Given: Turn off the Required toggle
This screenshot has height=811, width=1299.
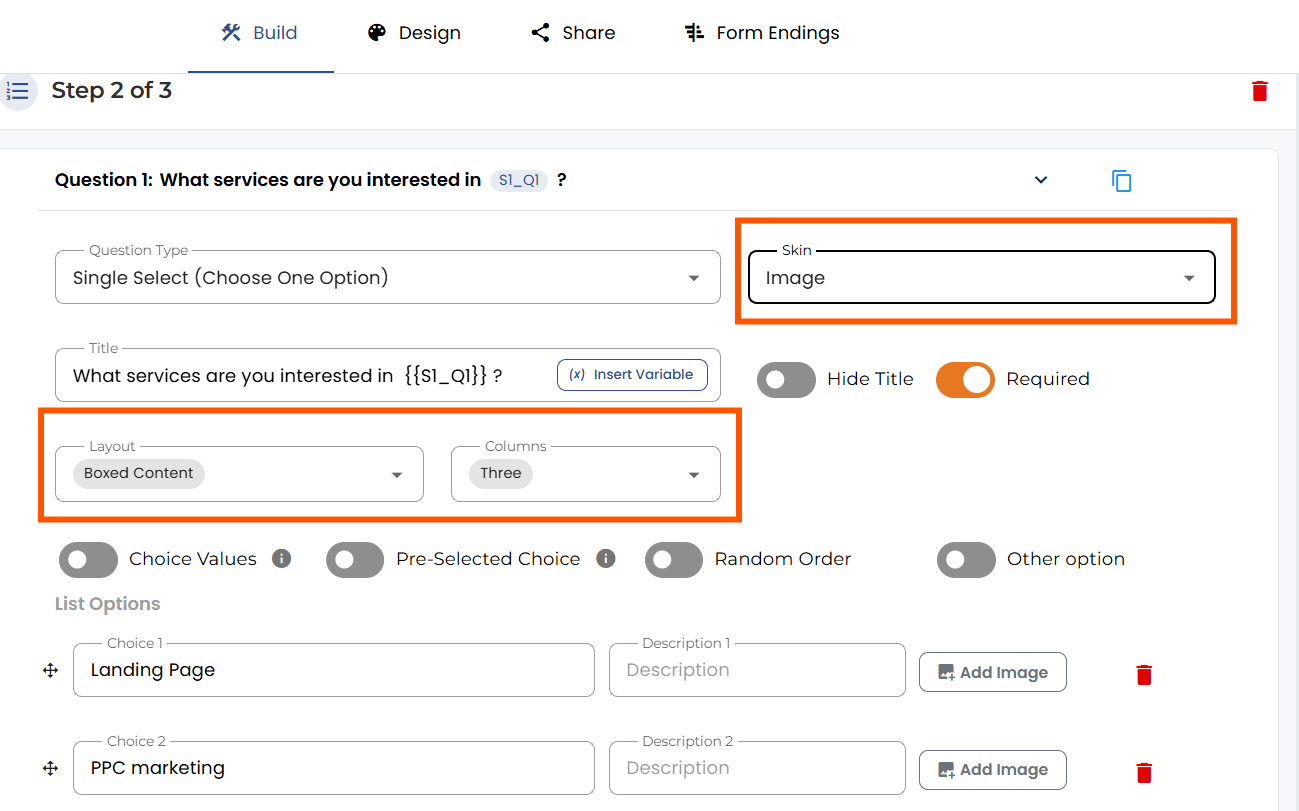Looking at the screenshot, I should point(965,379).
